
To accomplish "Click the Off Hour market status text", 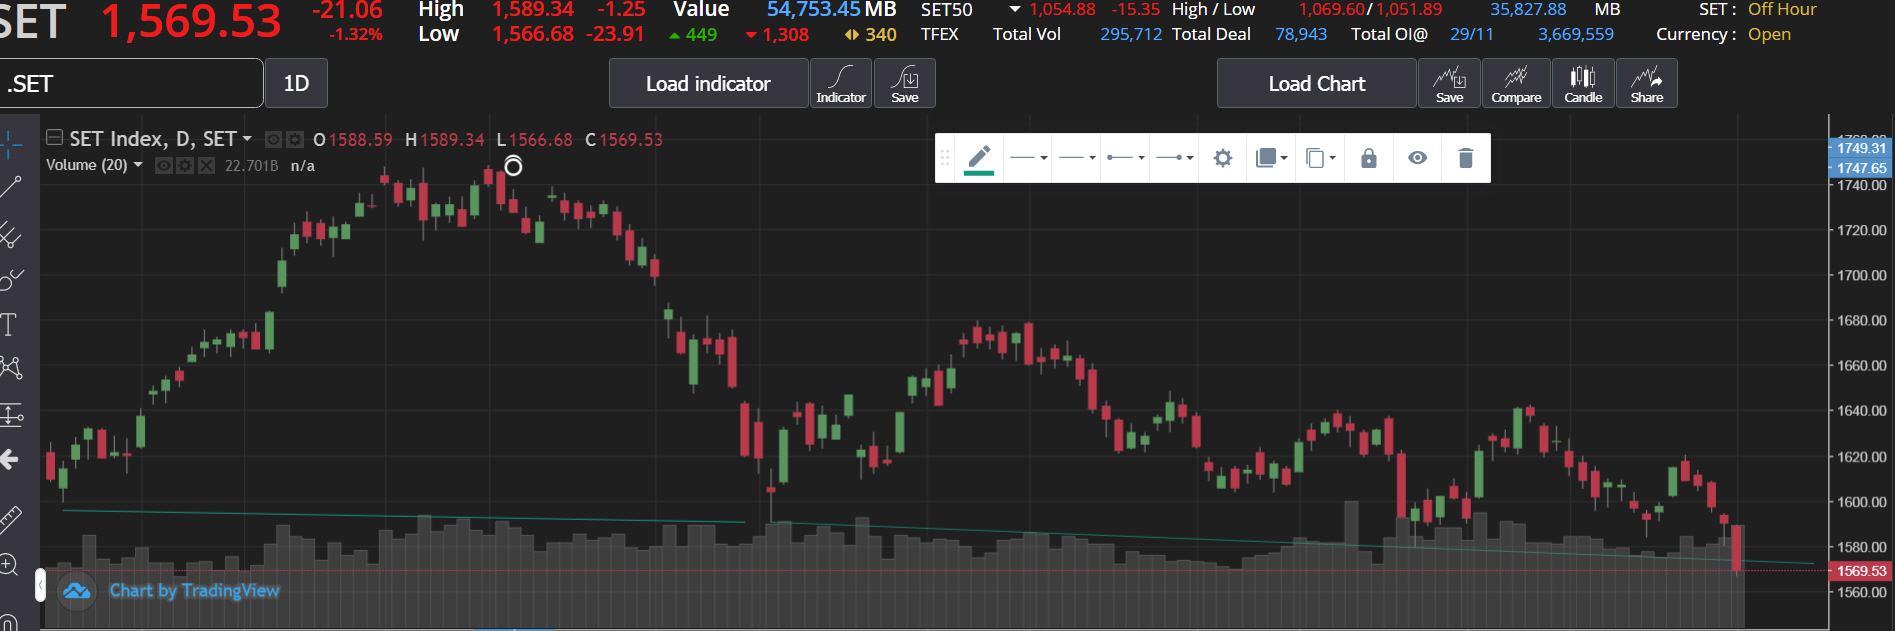I will click(x=1782, y=10).
